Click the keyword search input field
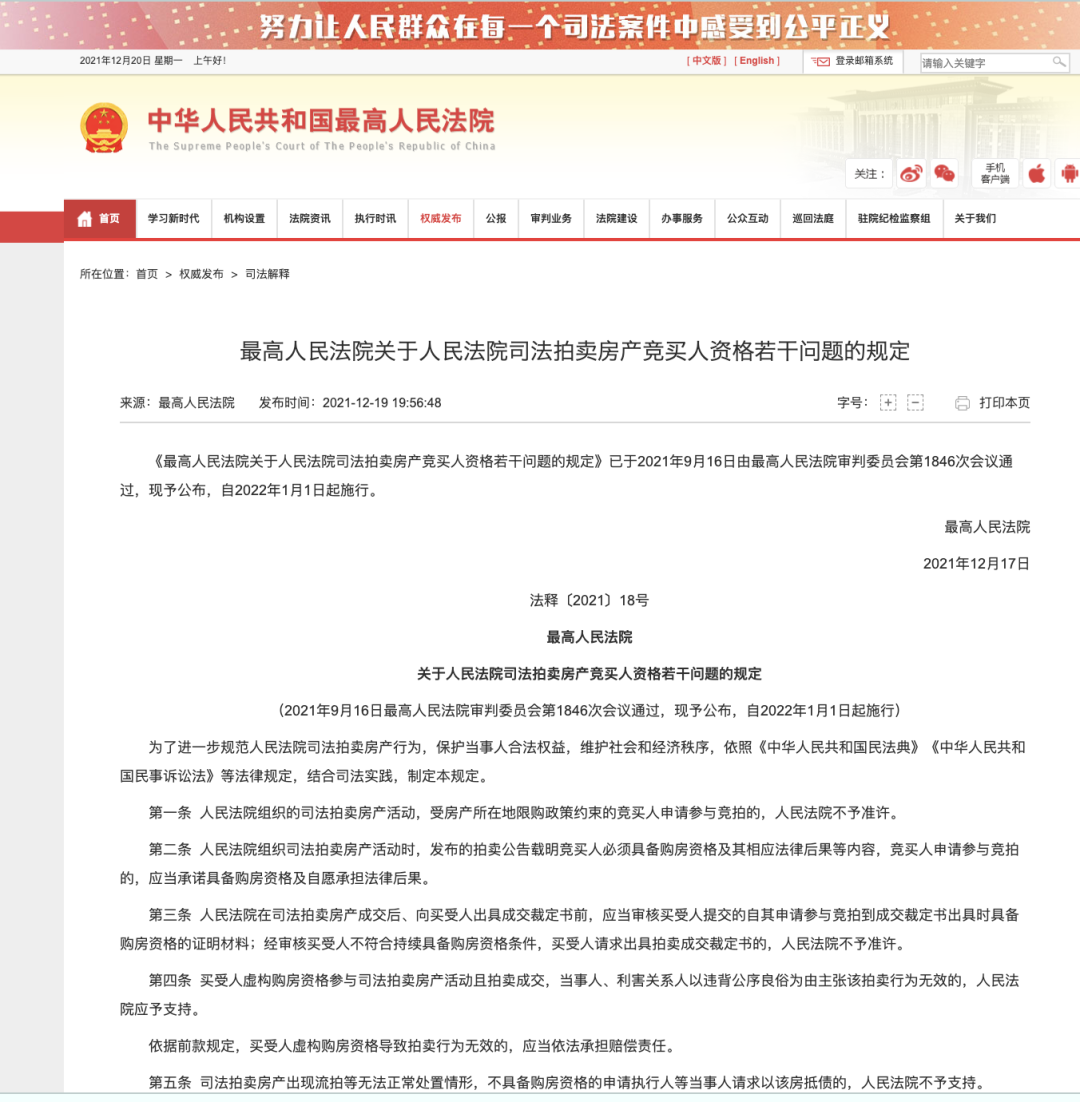 985,63
